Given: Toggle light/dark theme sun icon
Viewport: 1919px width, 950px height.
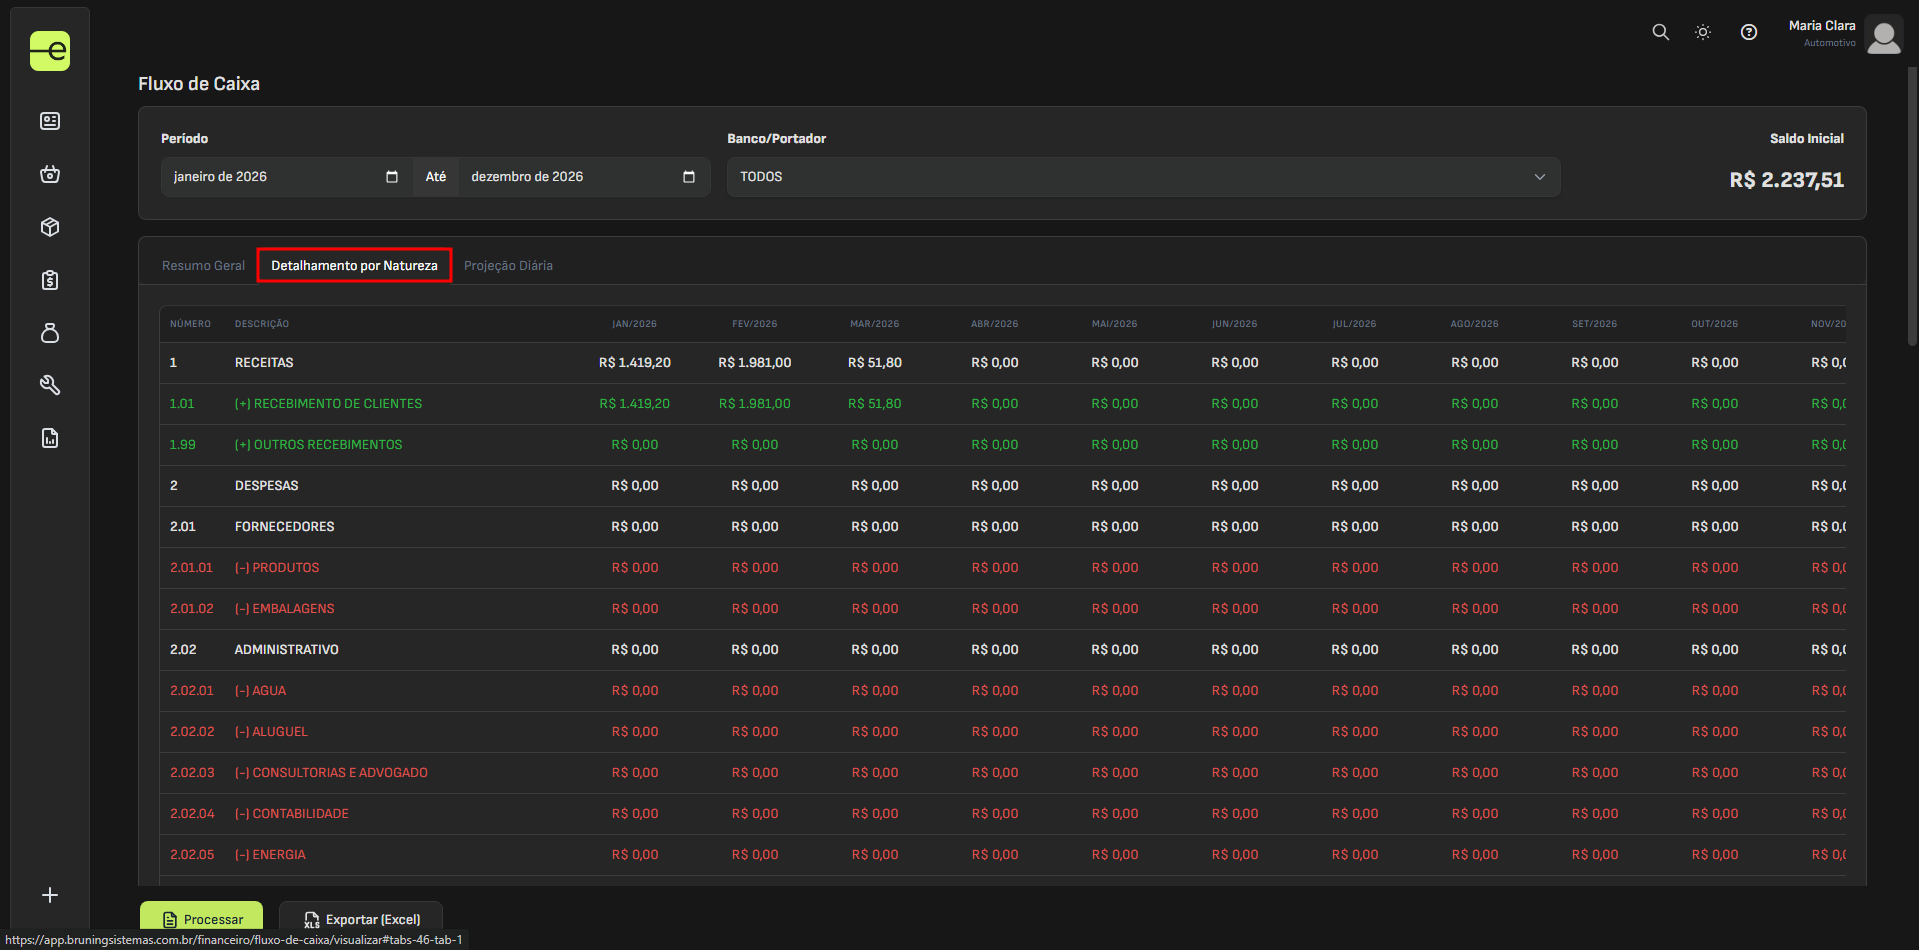Looking at the screenshot, I should tap(1703, 32).
